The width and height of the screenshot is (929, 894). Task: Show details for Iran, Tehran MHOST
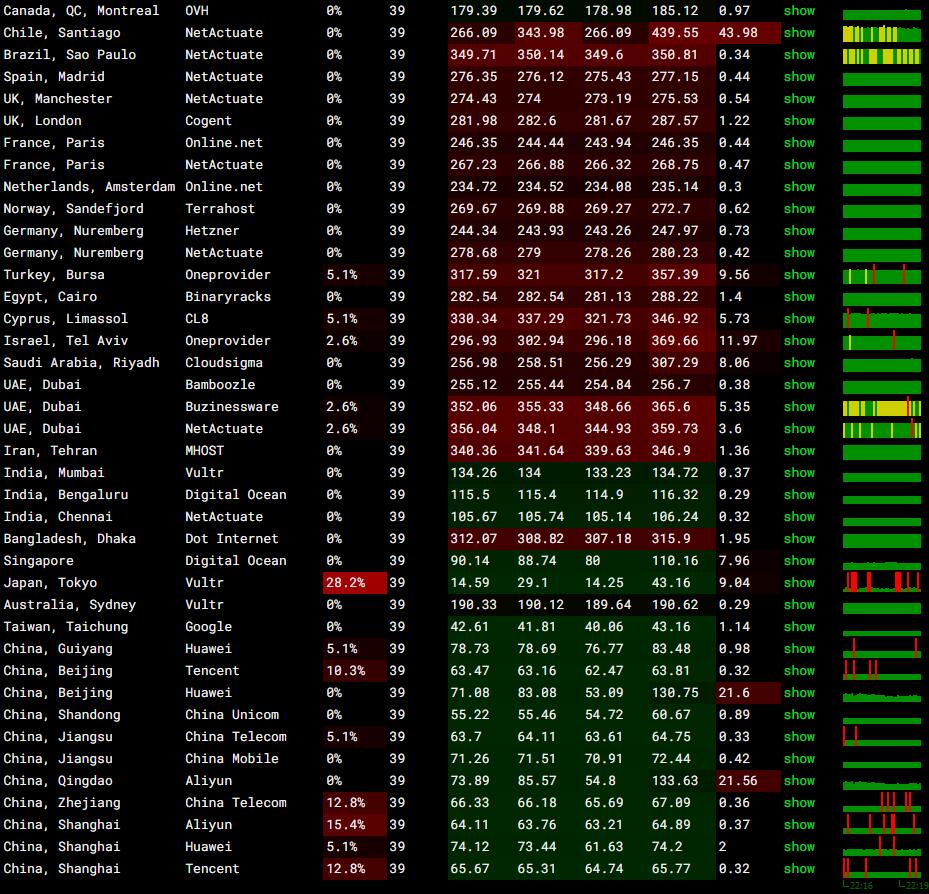[799, 451]
